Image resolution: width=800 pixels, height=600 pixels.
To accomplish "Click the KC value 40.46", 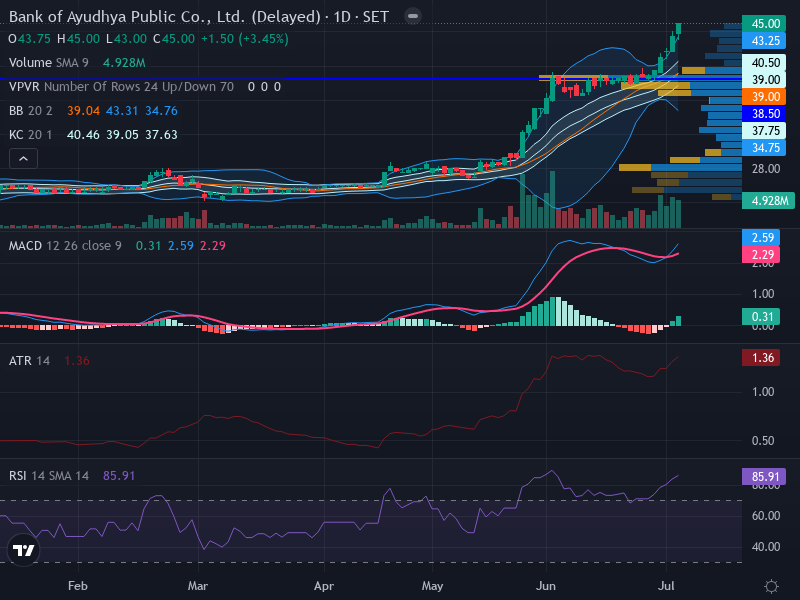I will point(83,135).
